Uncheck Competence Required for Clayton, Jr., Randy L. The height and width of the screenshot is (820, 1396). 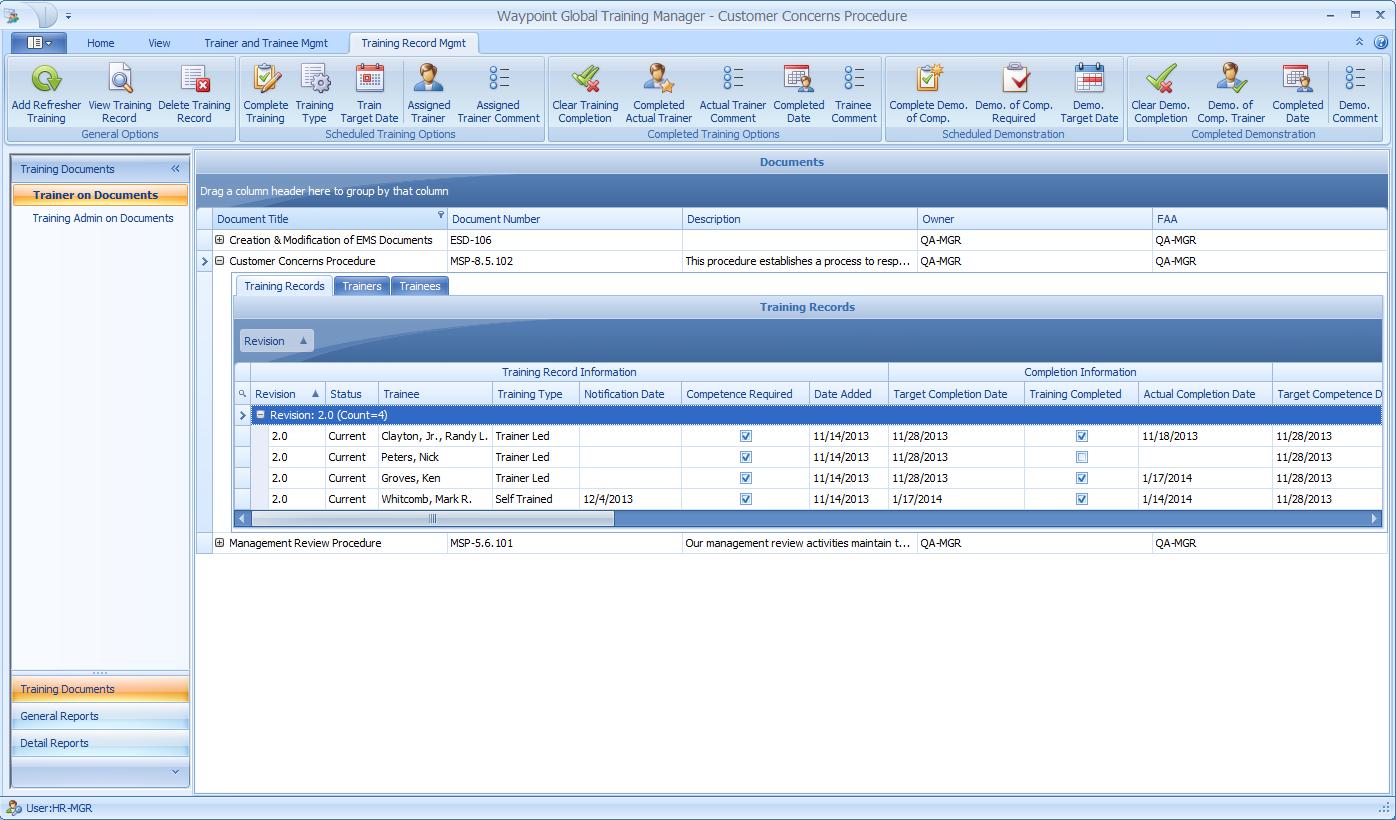(745, 436)
